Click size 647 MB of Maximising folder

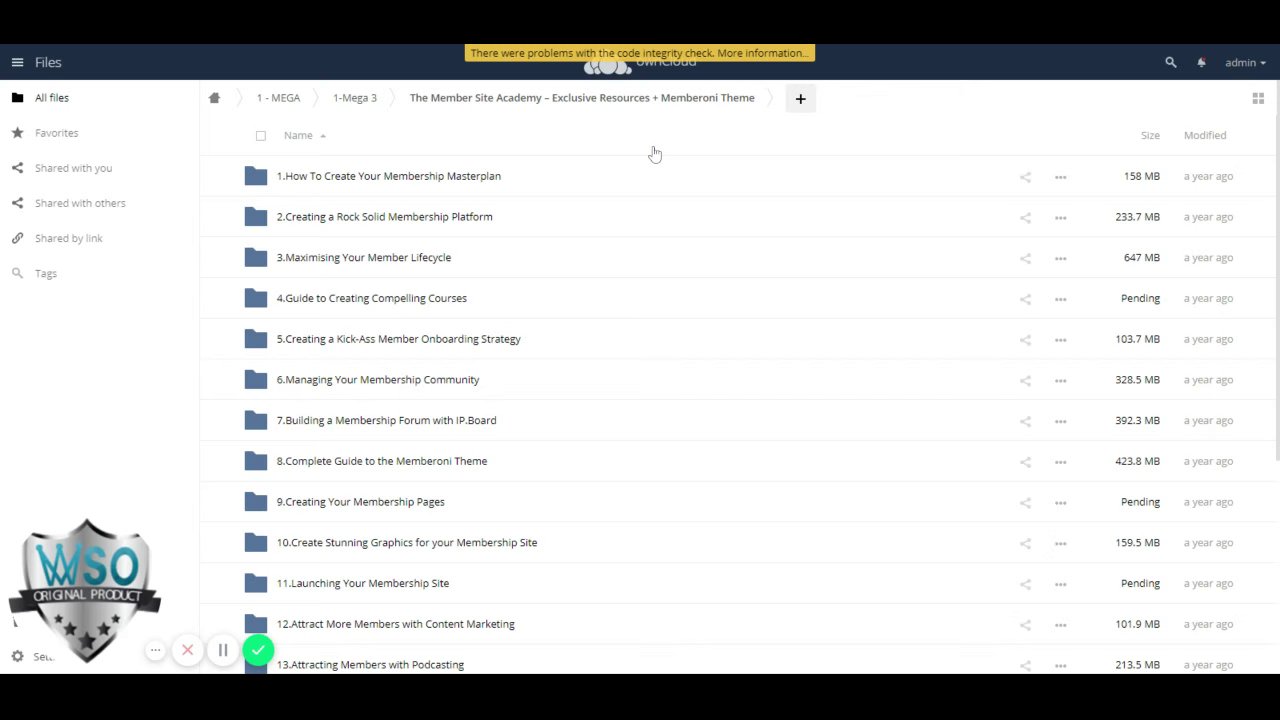pos(1141,258)
